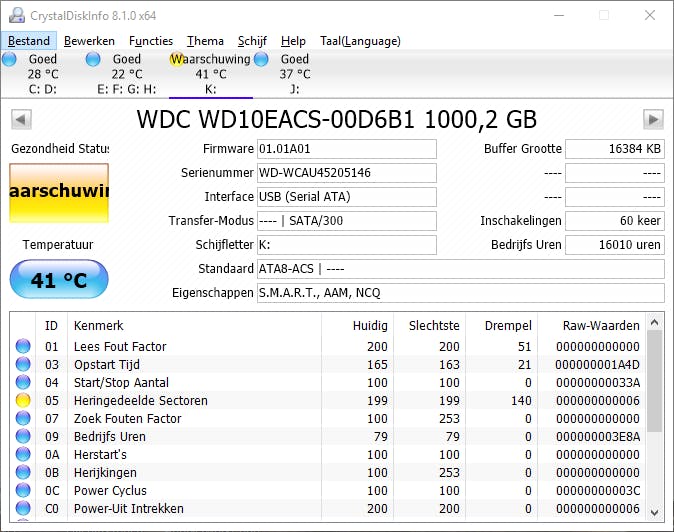Click the blue status icon of disk C: D:
674x532 pixels.
click(x=9, y=59)
